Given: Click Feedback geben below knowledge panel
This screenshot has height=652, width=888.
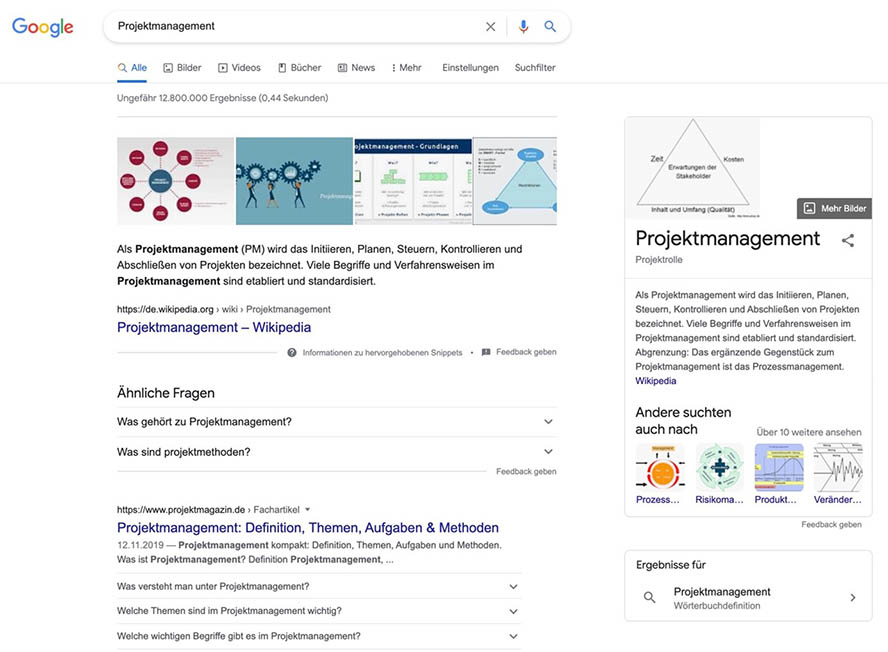Looking at the screenshot, I should click(x=831, y=525).
